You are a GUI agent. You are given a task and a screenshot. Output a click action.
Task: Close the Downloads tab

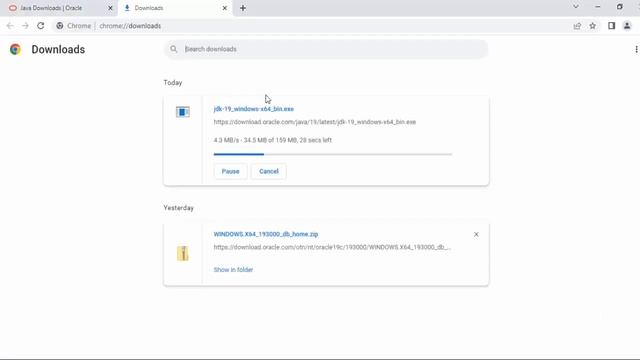tap(224, 8)
